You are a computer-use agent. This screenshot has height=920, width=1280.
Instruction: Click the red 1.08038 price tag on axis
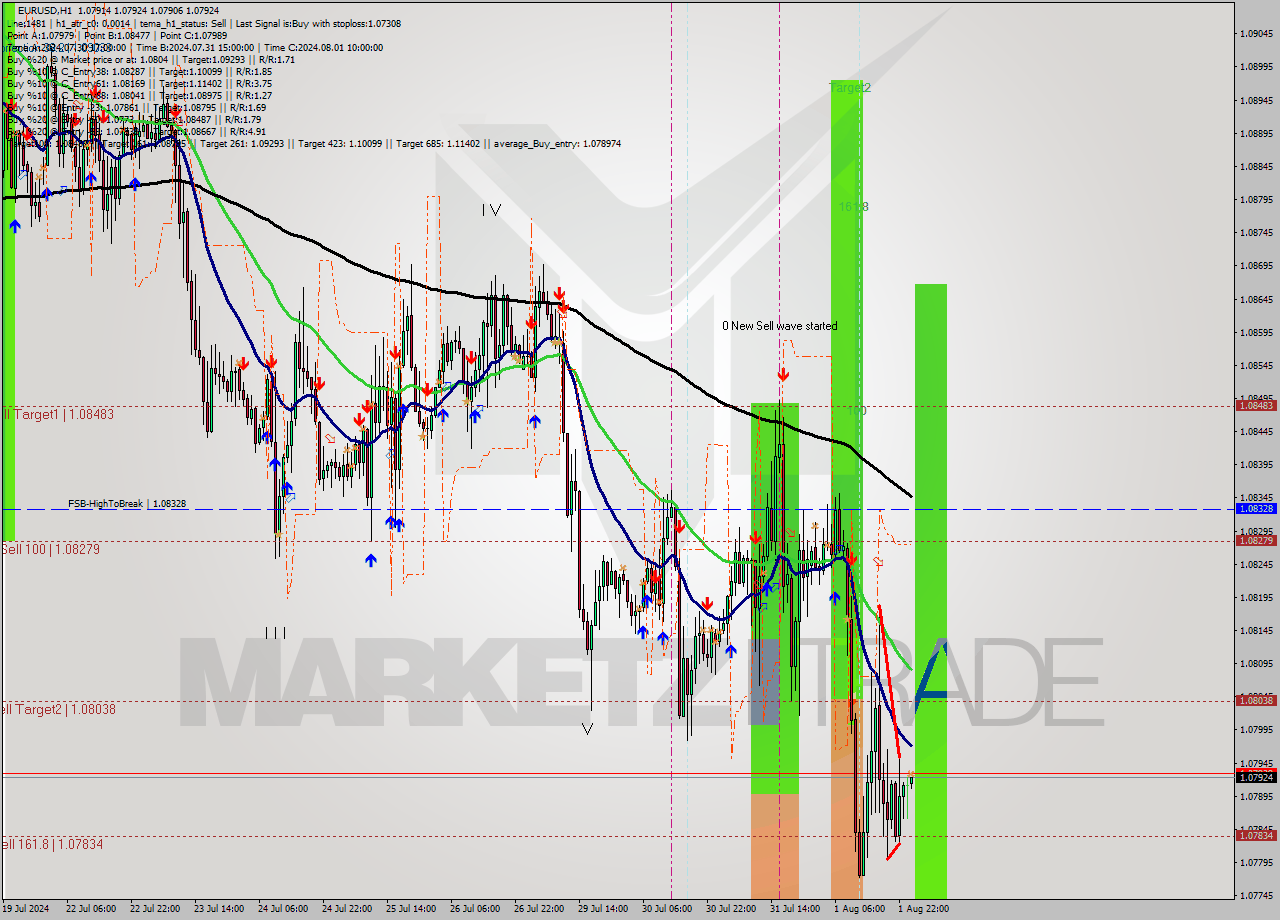pos(1256,700)
